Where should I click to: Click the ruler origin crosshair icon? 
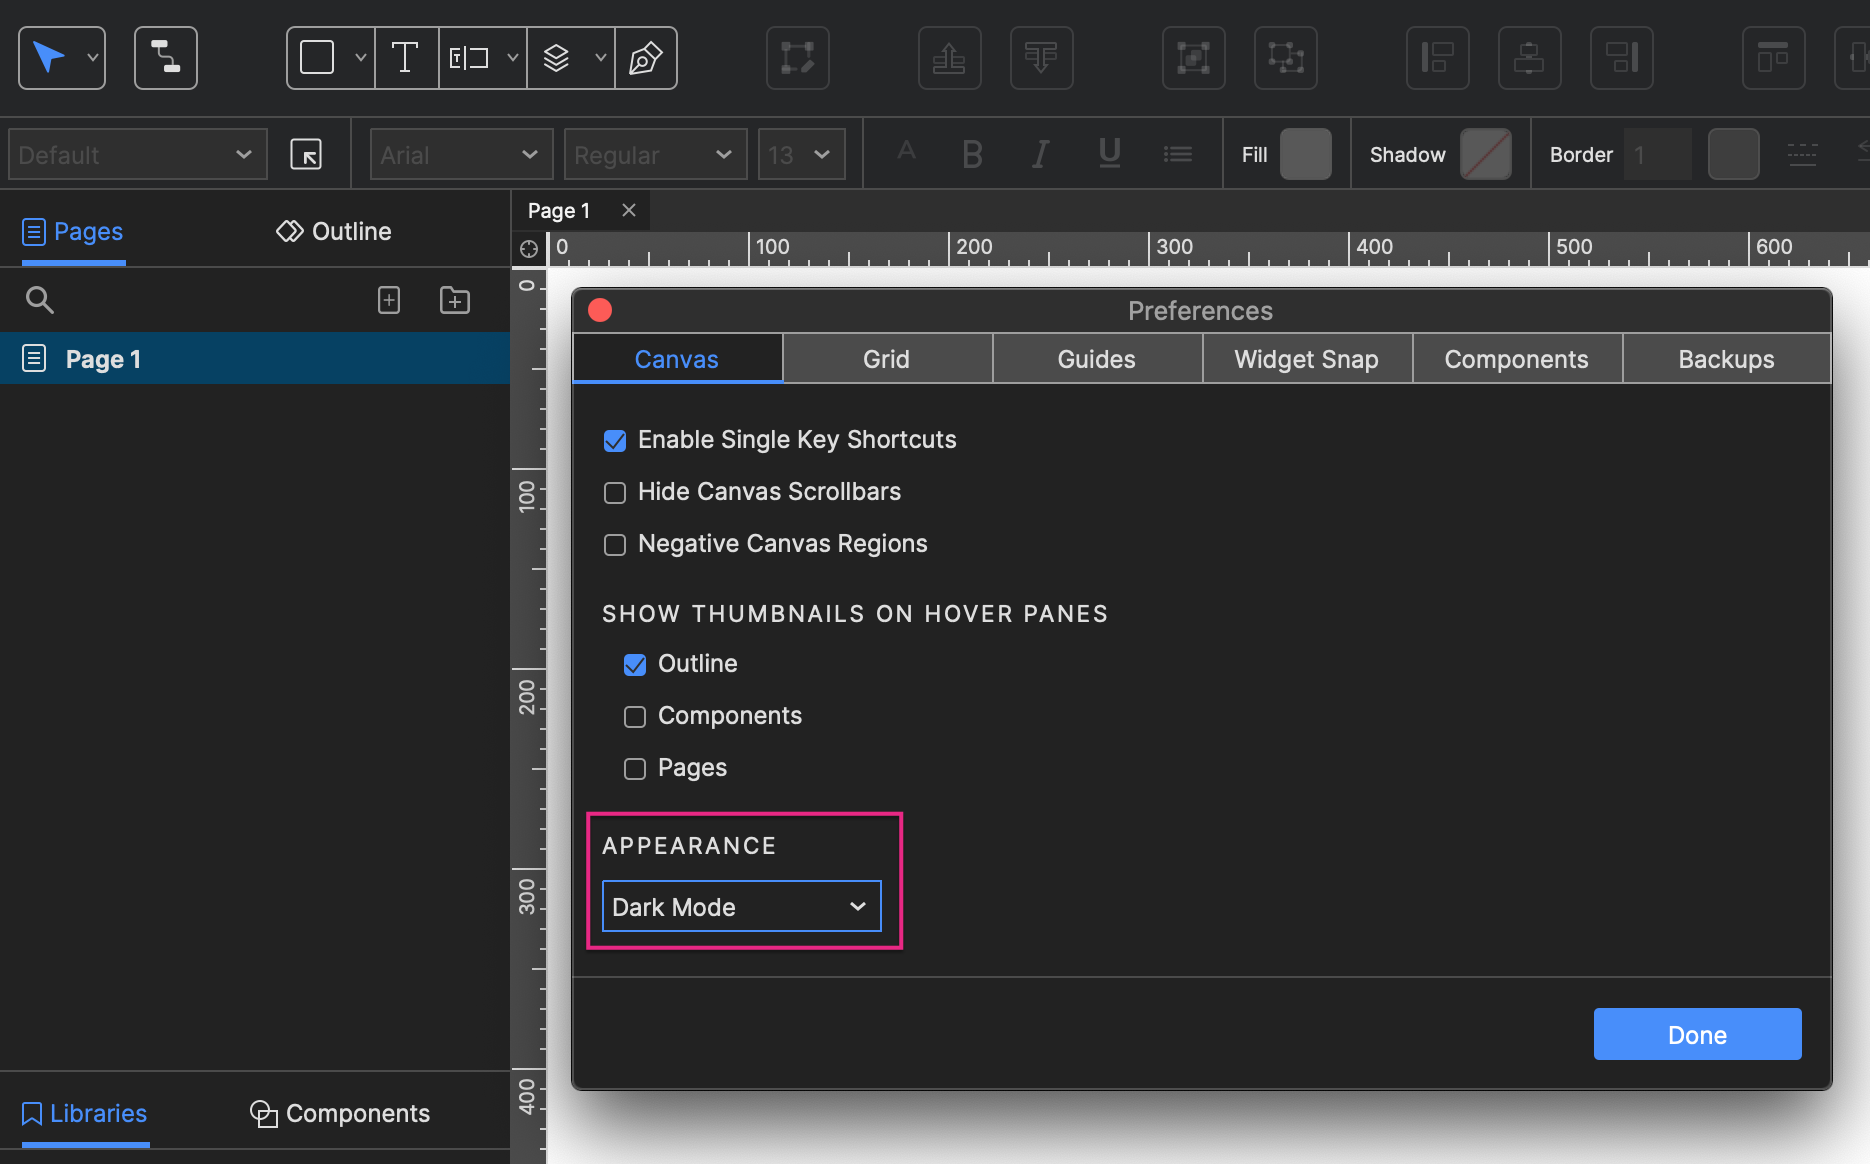[529, 248]
